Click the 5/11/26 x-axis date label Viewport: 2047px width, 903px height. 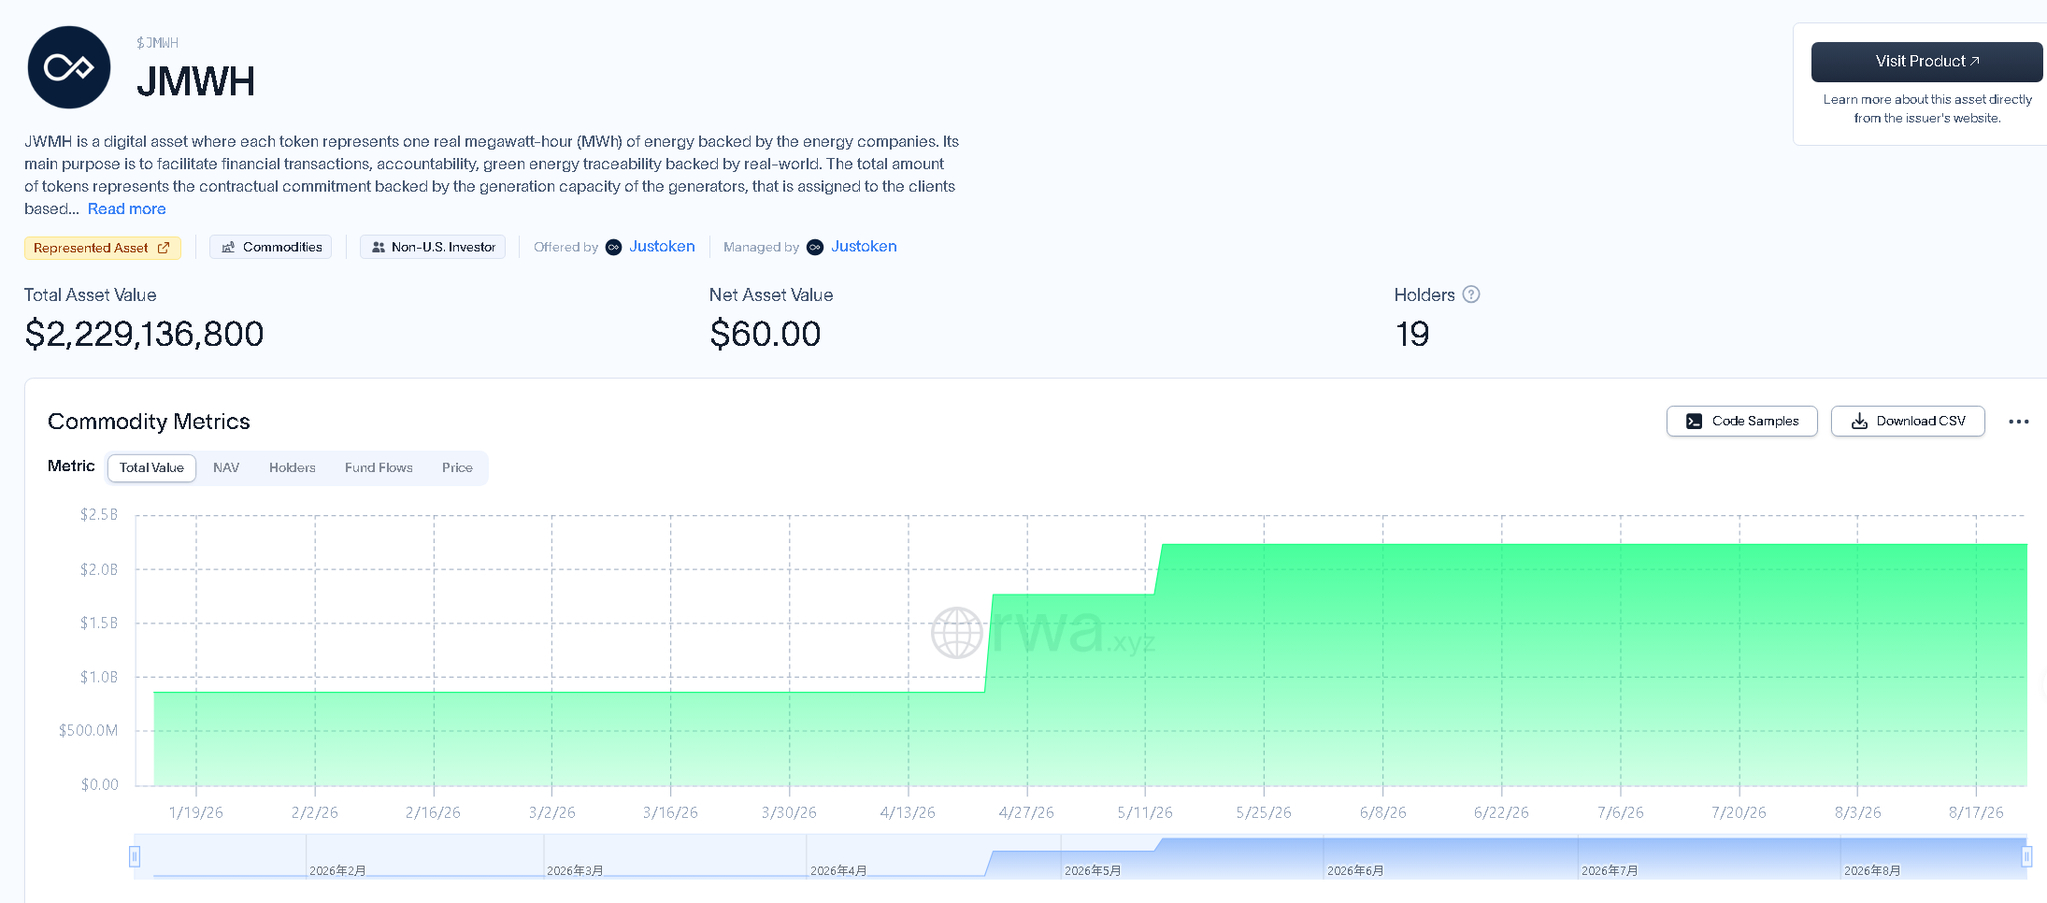[1145, 813]
